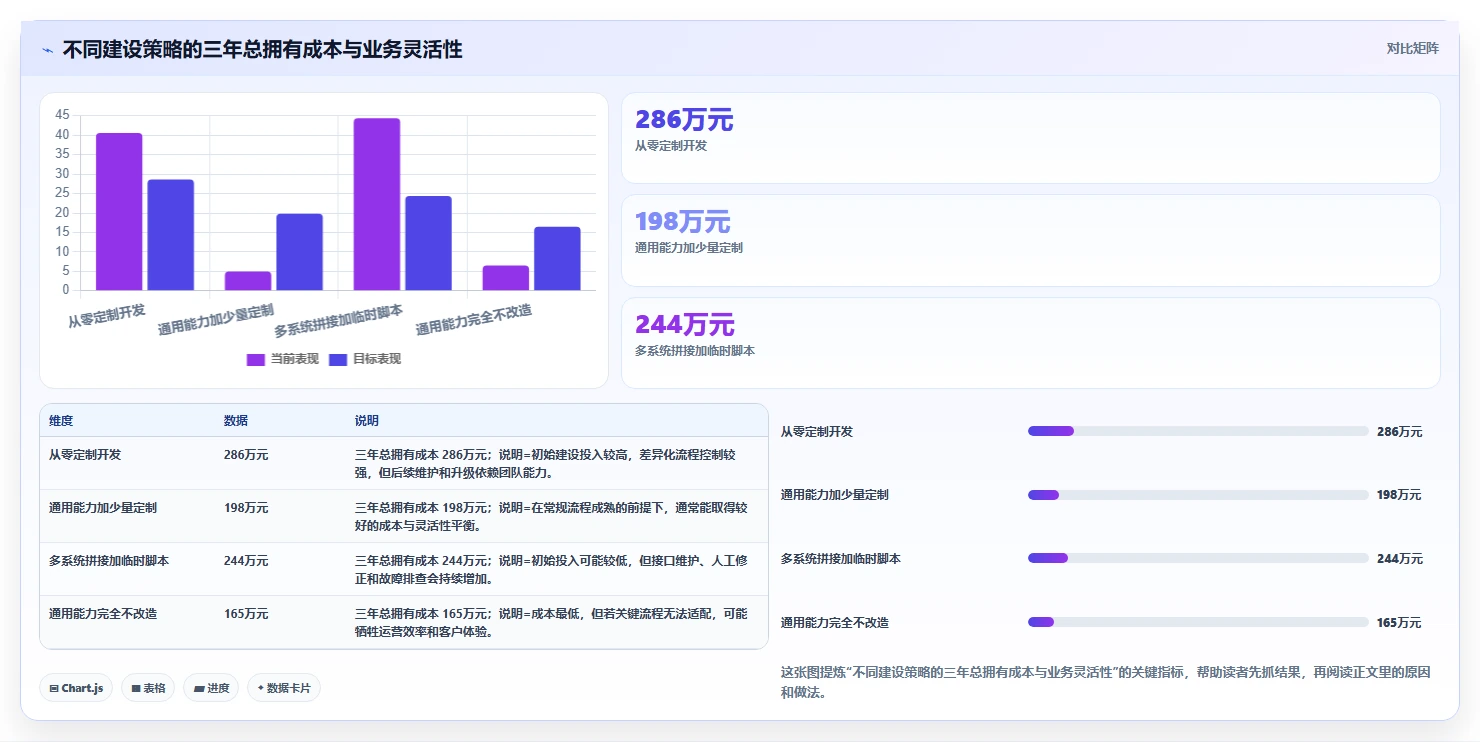Viewport: 1480px width, 742px height.
Task: Click the summary paragraph beginning 这张图提炼
Action: (1106, 682)
